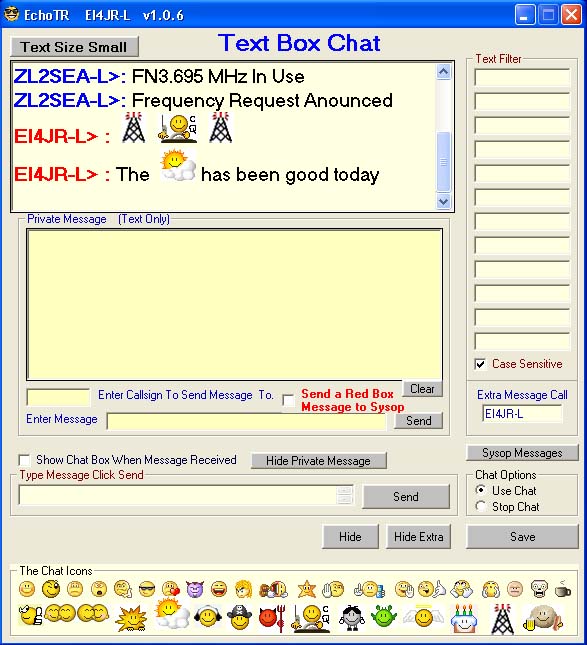The height and width of the screenshot is (645, 587).
Task: Click the Extra Message Call input field
Action: (522, 414)
